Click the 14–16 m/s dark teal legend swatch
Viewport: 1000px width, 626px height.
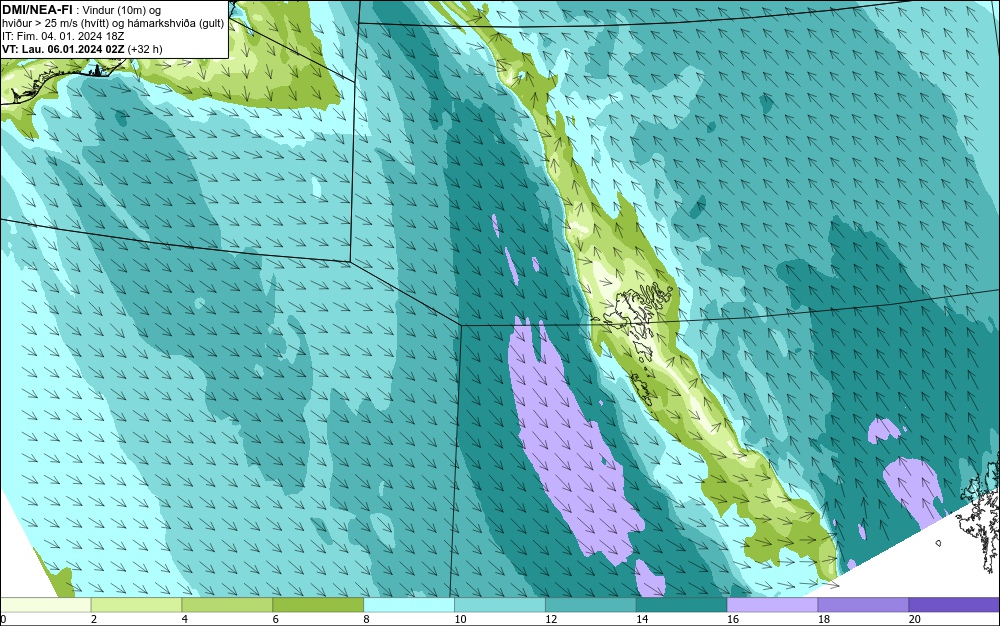682,604
